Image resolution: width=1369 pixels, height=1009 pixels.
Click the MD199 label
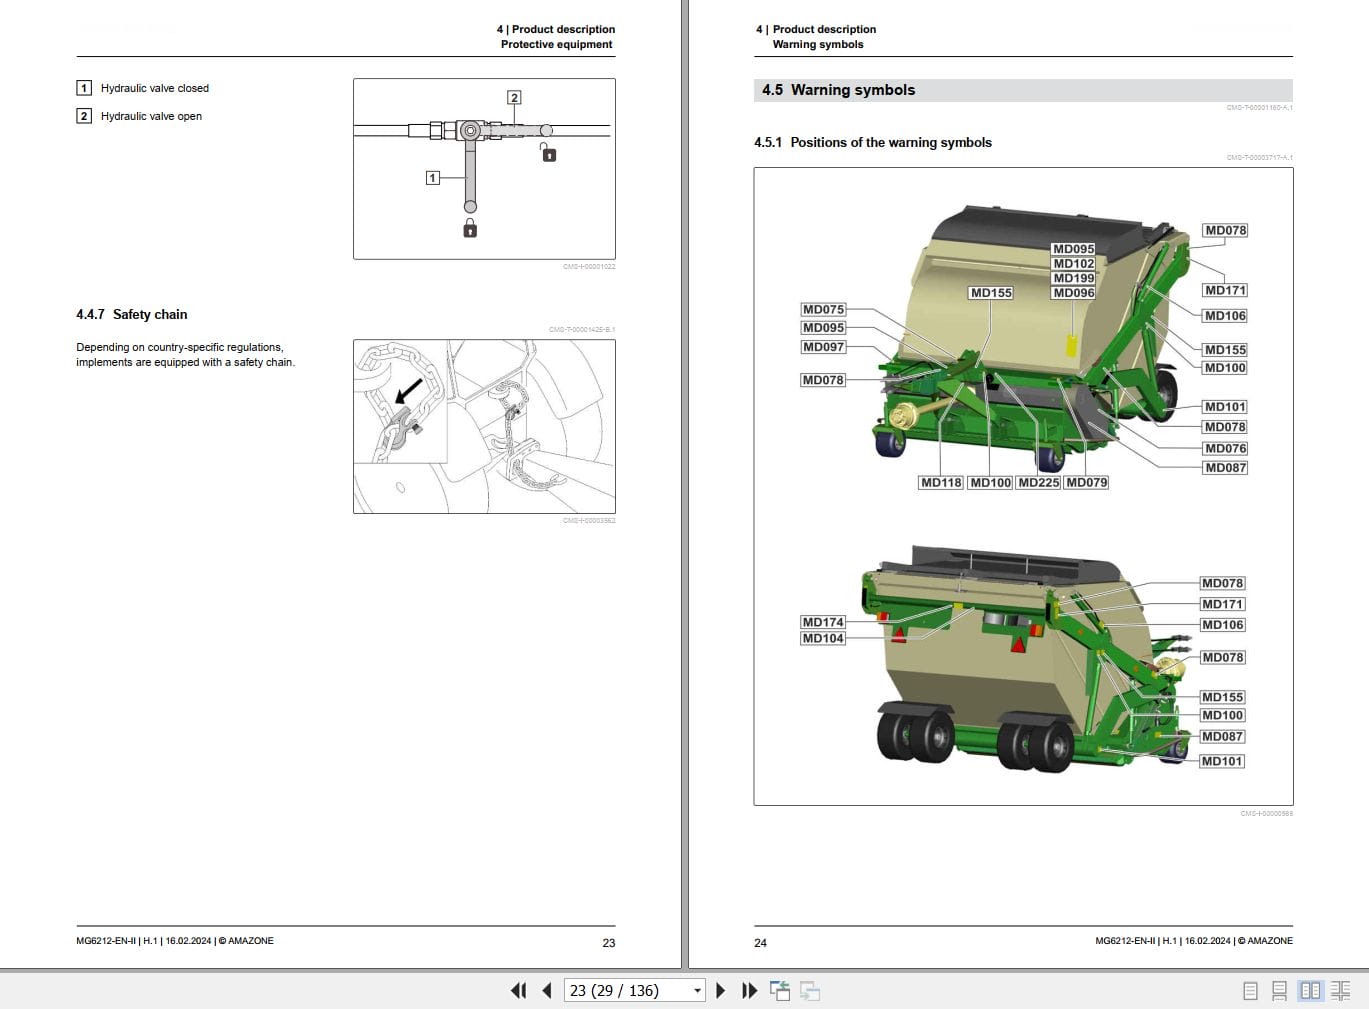pyautogui.click(x=1073, y=279)
